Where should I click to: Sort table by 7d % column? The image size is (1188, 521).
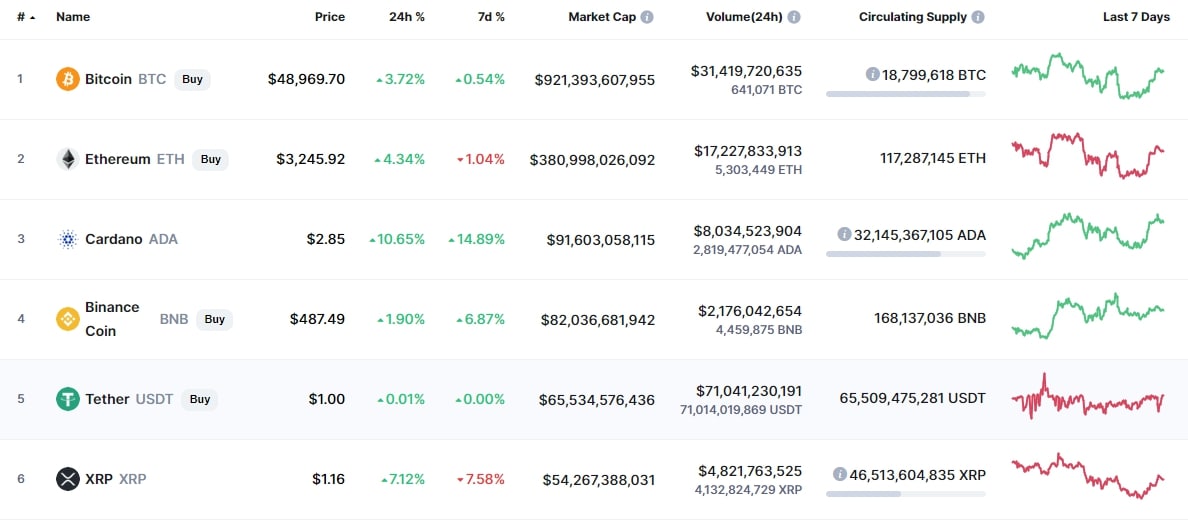tap(490, 17)
